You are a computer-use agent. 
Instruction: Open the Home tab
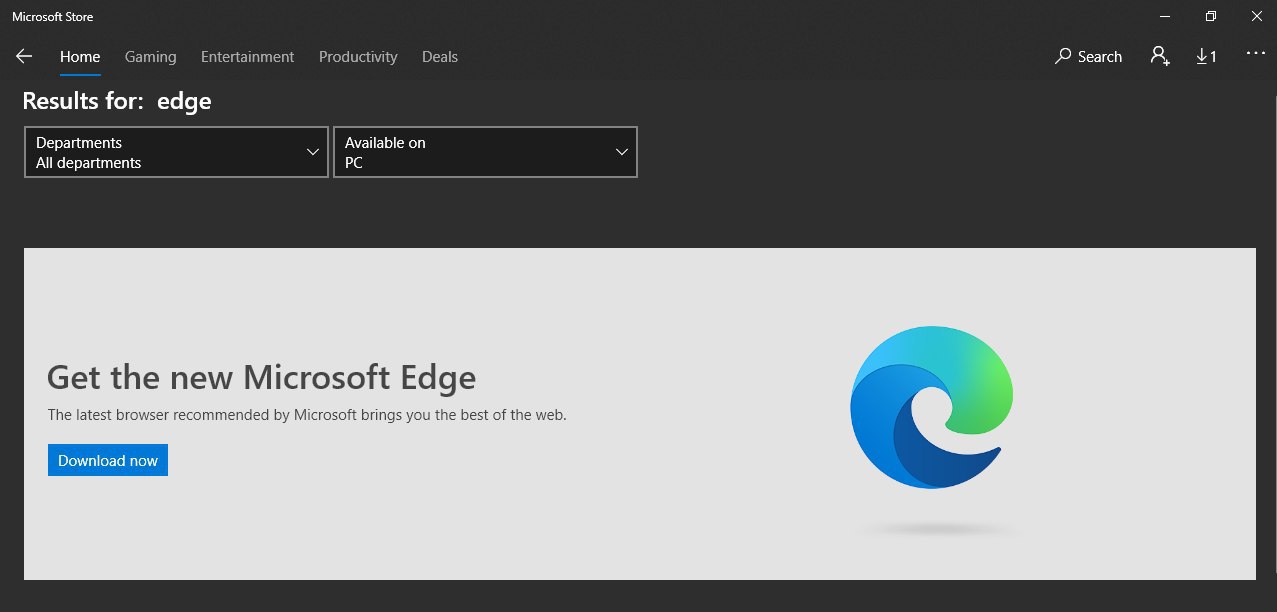(x=80, y=57)
